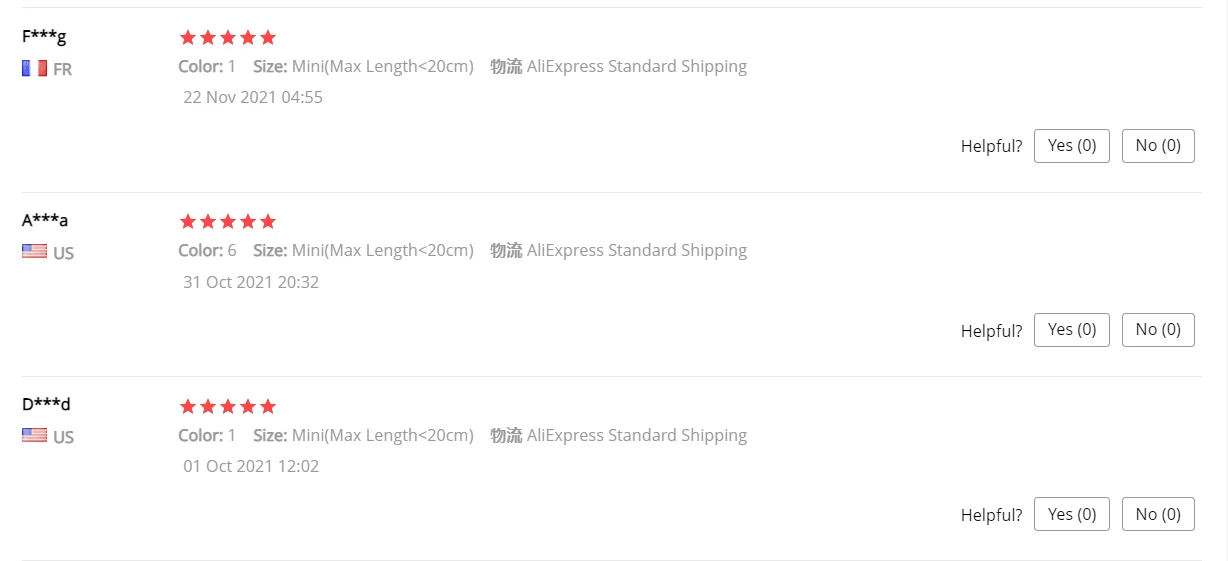Click the US flag under A***a

tap(34, 252)
